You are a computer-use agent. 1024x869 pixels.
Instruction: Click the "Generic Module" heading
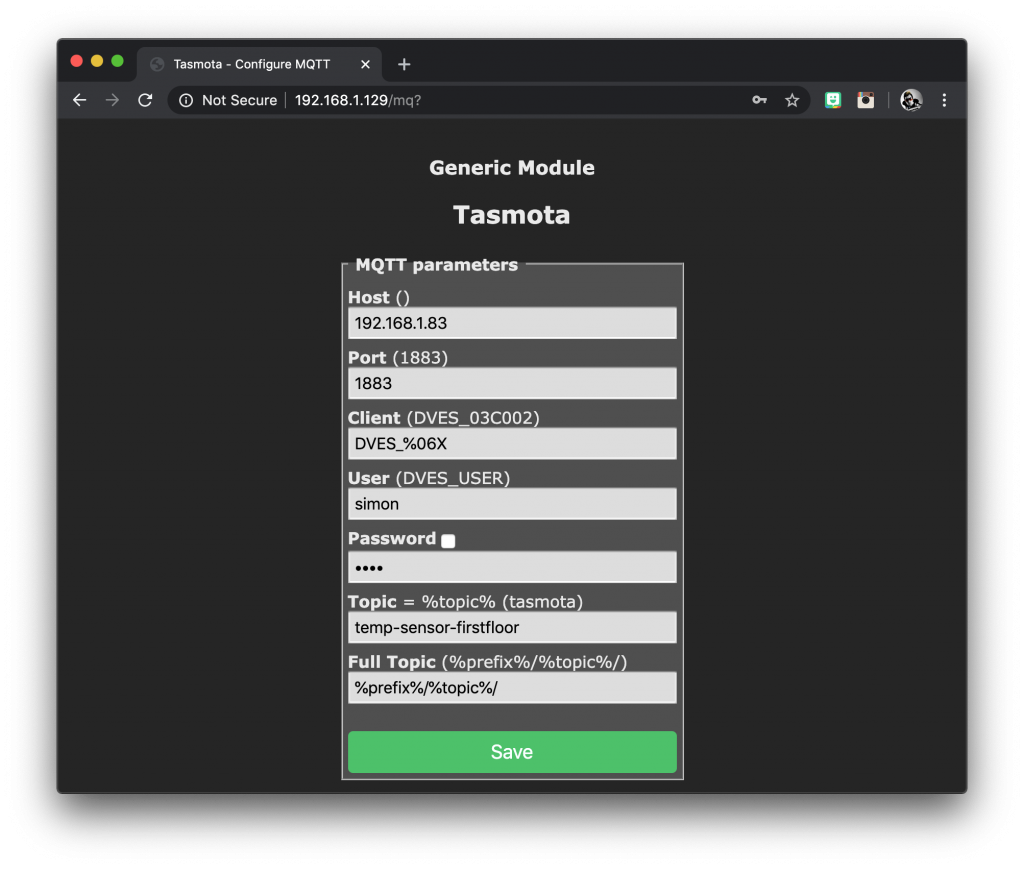click(512, 168)
